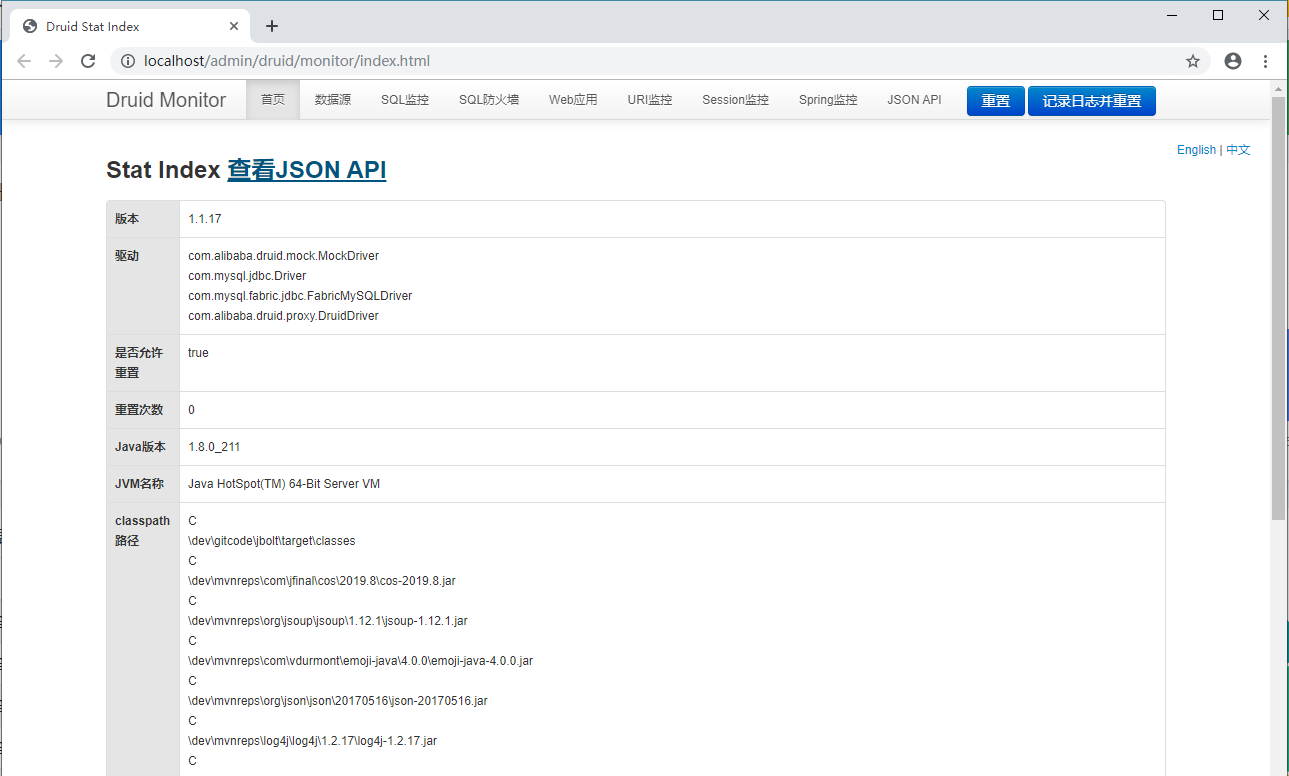The width and height of the screenshot is (1289, 776).
Task: Open the SQL监控 navigation tab
Action: click(x=405, y=100)
